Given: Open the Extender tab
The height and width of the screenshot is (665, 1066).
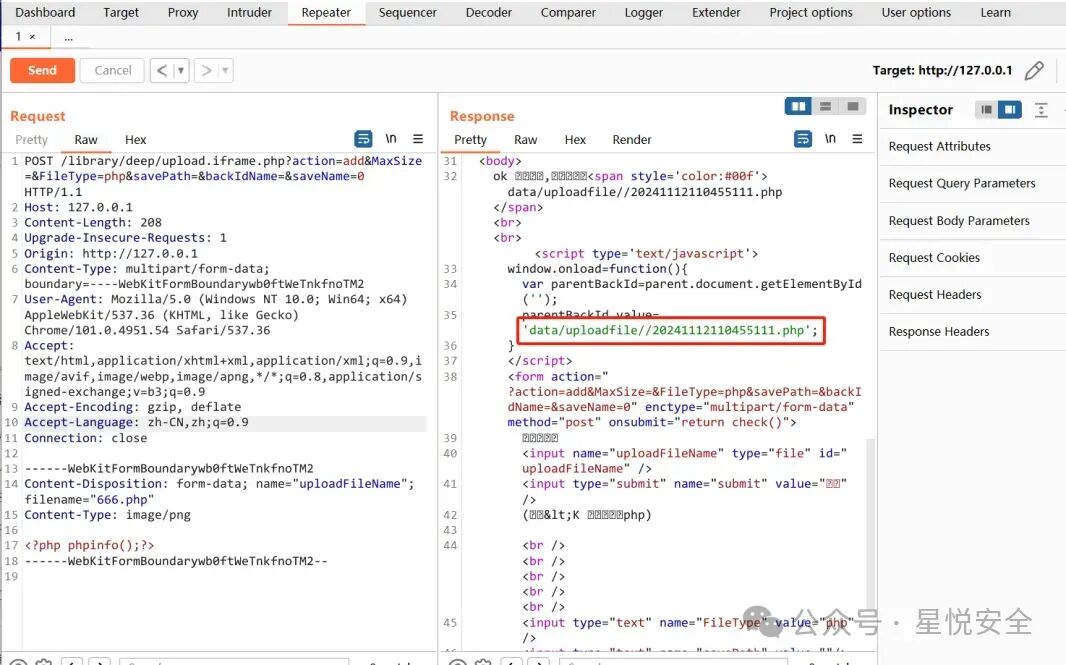Looking at the screenshot, I should (x=716, y=12).
